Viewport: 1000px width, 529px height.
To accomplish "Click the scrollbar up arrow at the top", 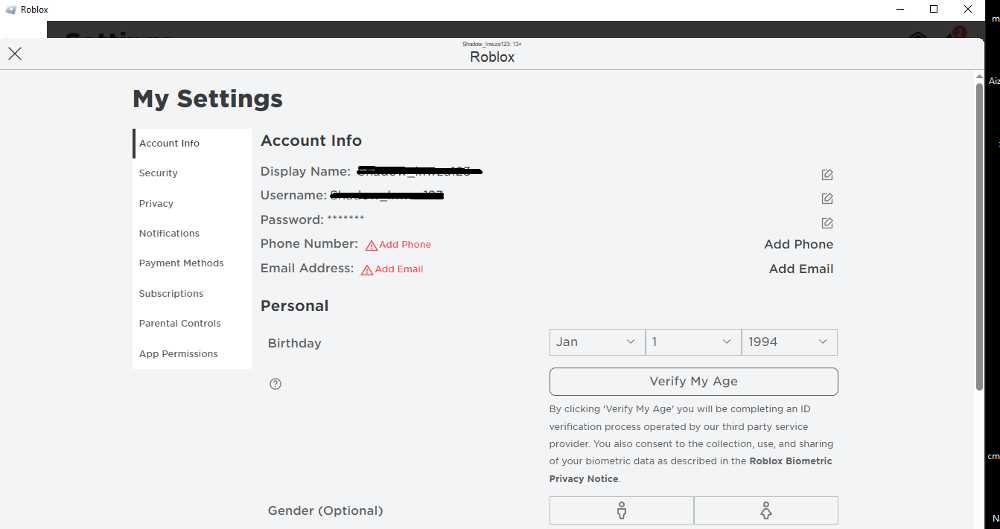I will pos(980,77).
